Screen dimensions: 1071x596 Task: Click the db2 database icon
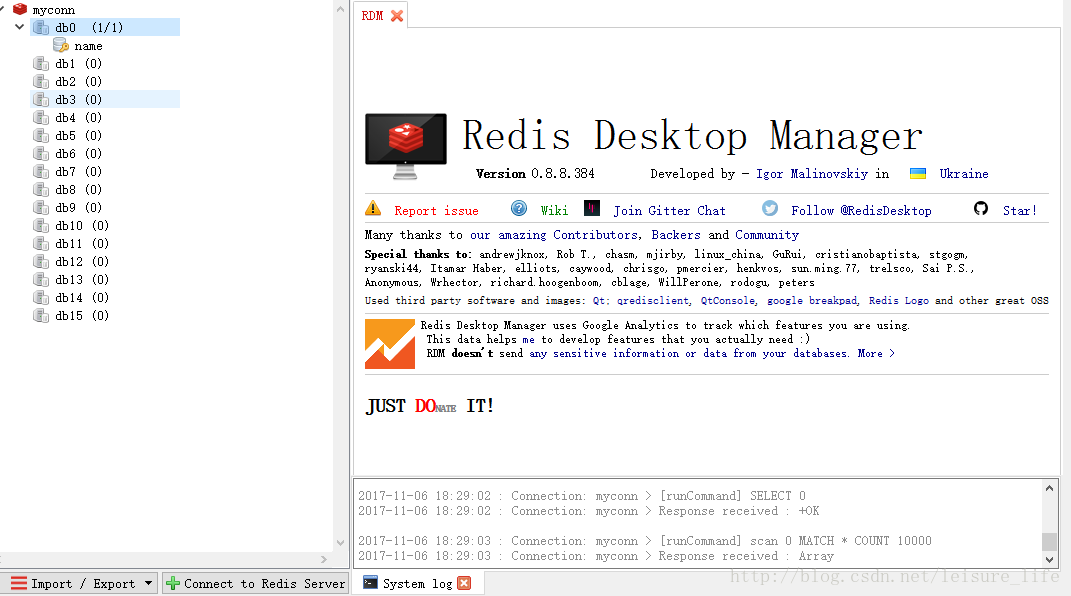coord(41,81)
